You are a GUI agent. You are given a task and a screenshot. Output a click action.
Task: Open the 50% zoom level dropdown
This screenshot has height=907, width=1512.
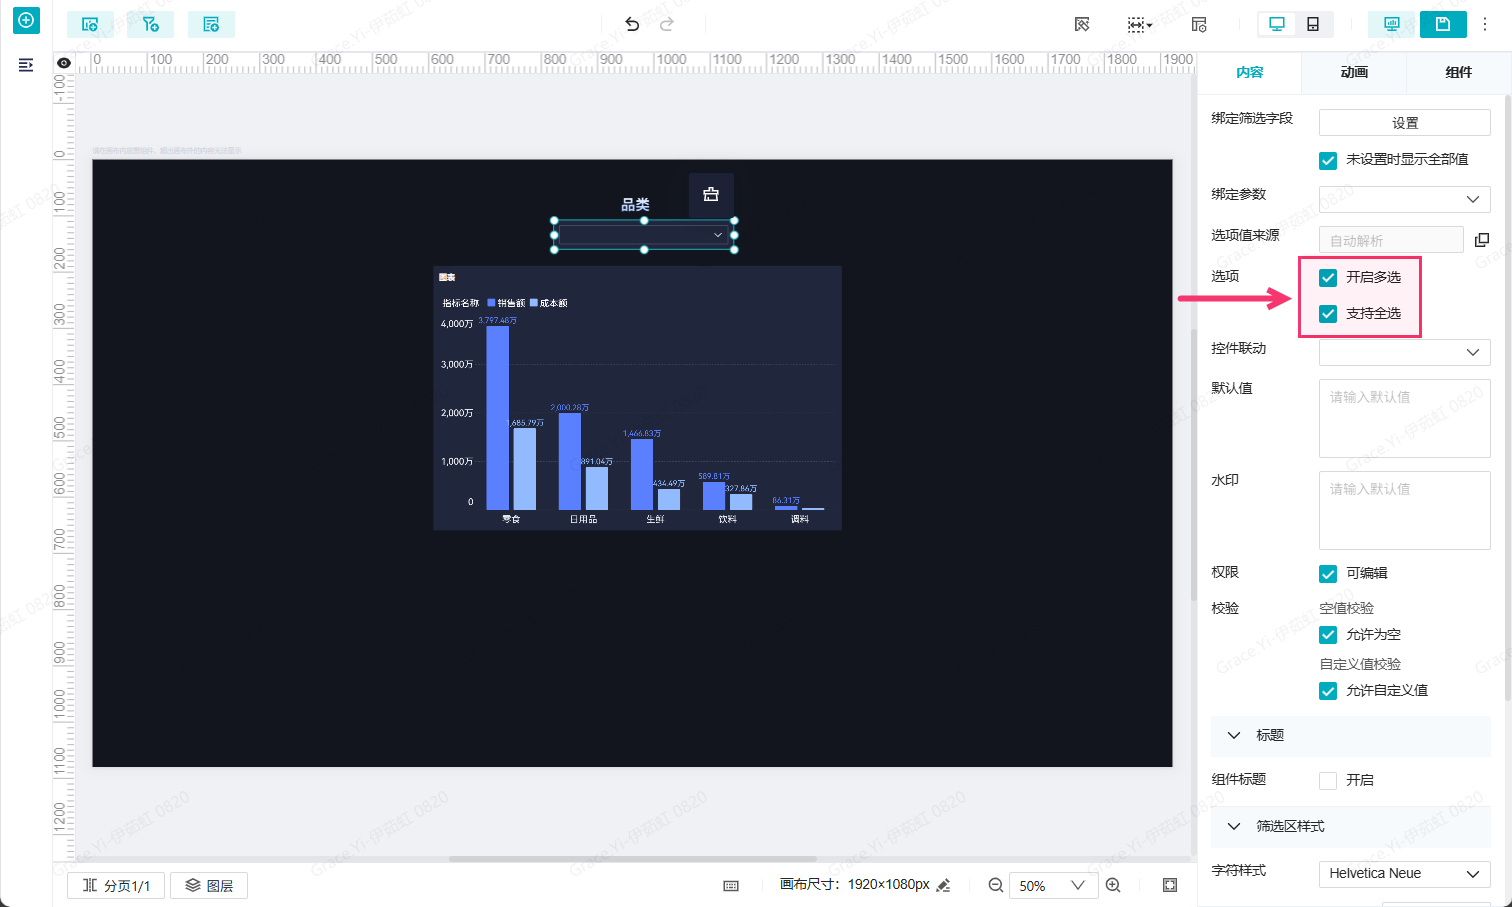click(1053, 885)
